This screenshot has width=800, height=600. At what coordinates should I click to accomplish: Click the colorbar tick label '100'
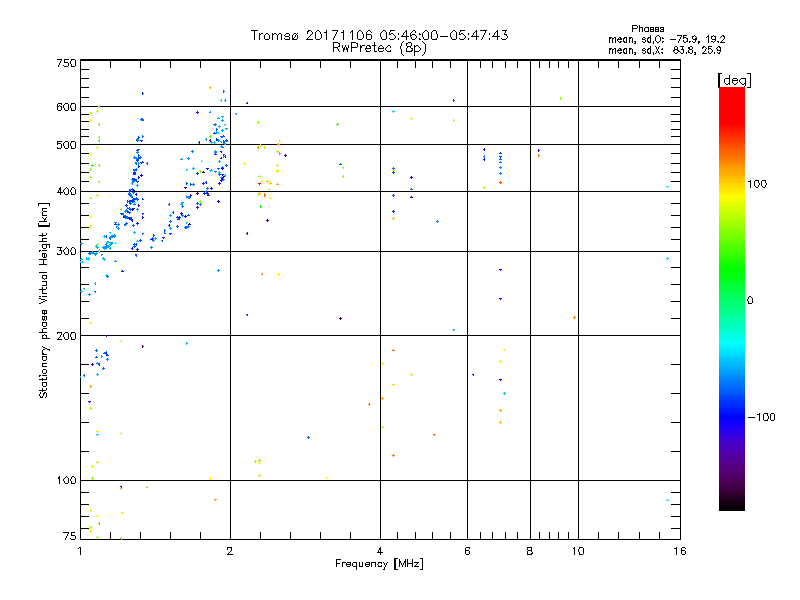coord(757,184)
